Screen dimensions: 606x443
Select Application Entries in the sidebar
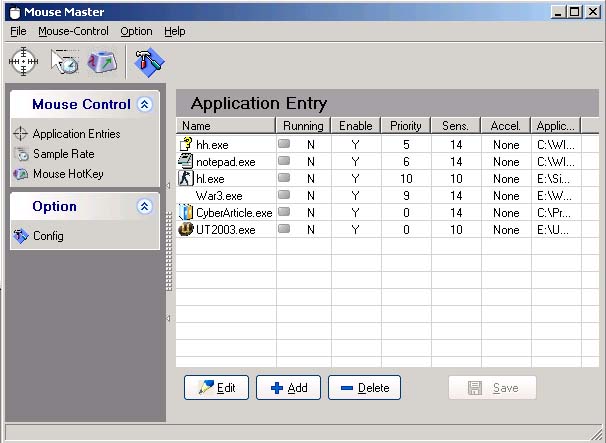77,134
